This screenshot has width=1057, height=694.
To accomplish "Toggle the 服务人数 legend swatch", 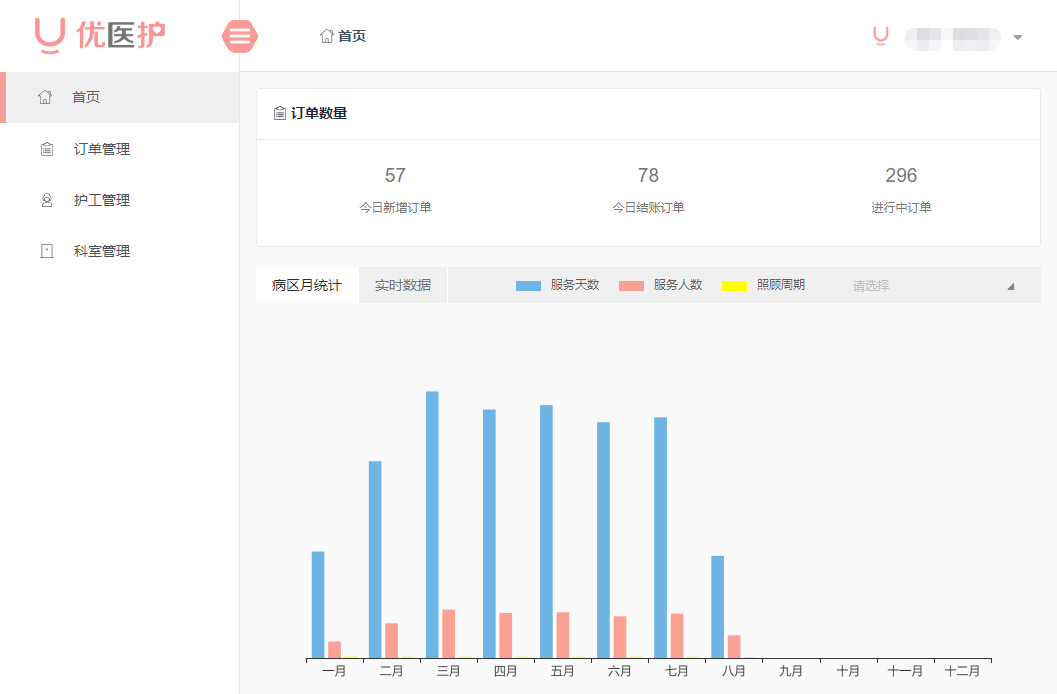I will [632, 286].
